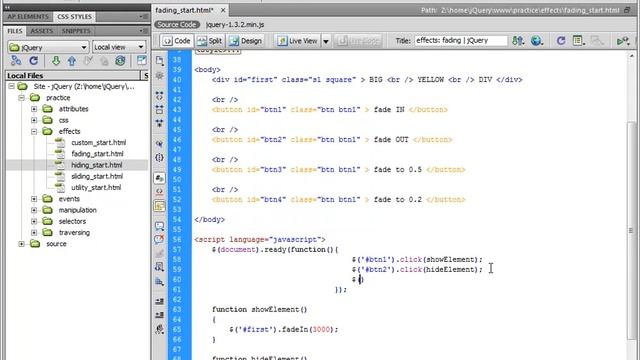The image size is (640, 360).
Task: Switch to Design view
Action: (245, 41)
